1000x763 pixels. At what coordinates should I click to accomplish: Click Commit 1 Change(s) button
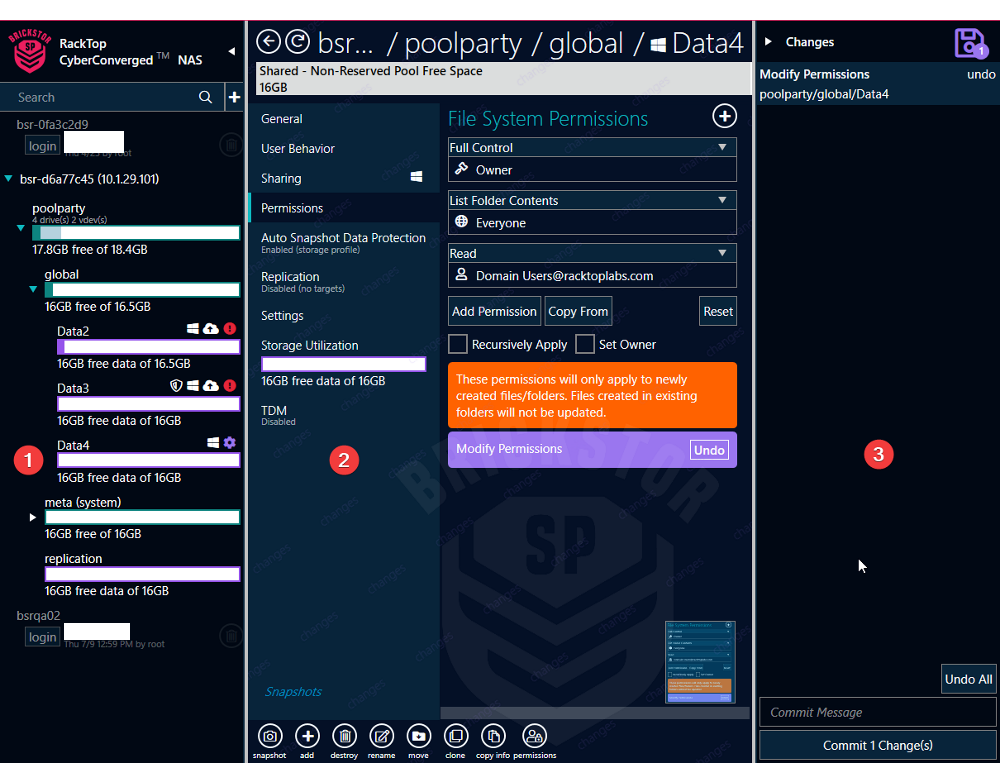[x=877, y=745]
